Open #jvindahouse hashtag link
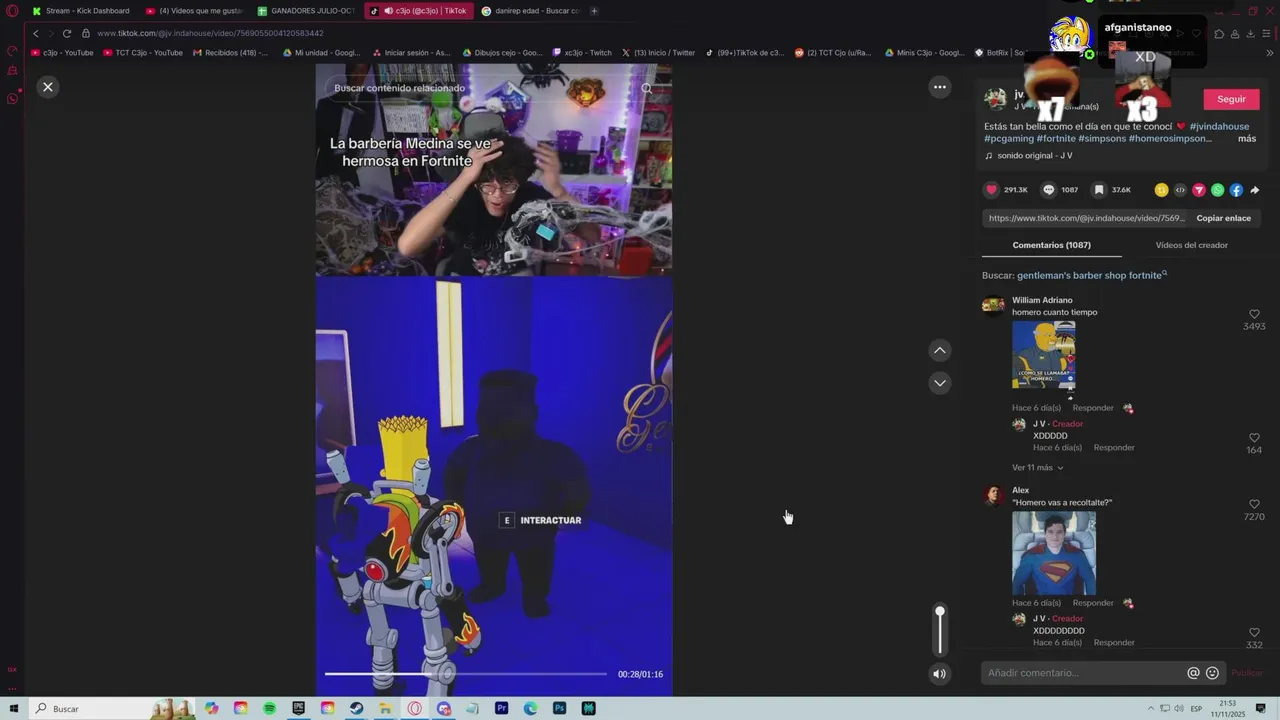The image size is (1280, 720). (1219, 127)
